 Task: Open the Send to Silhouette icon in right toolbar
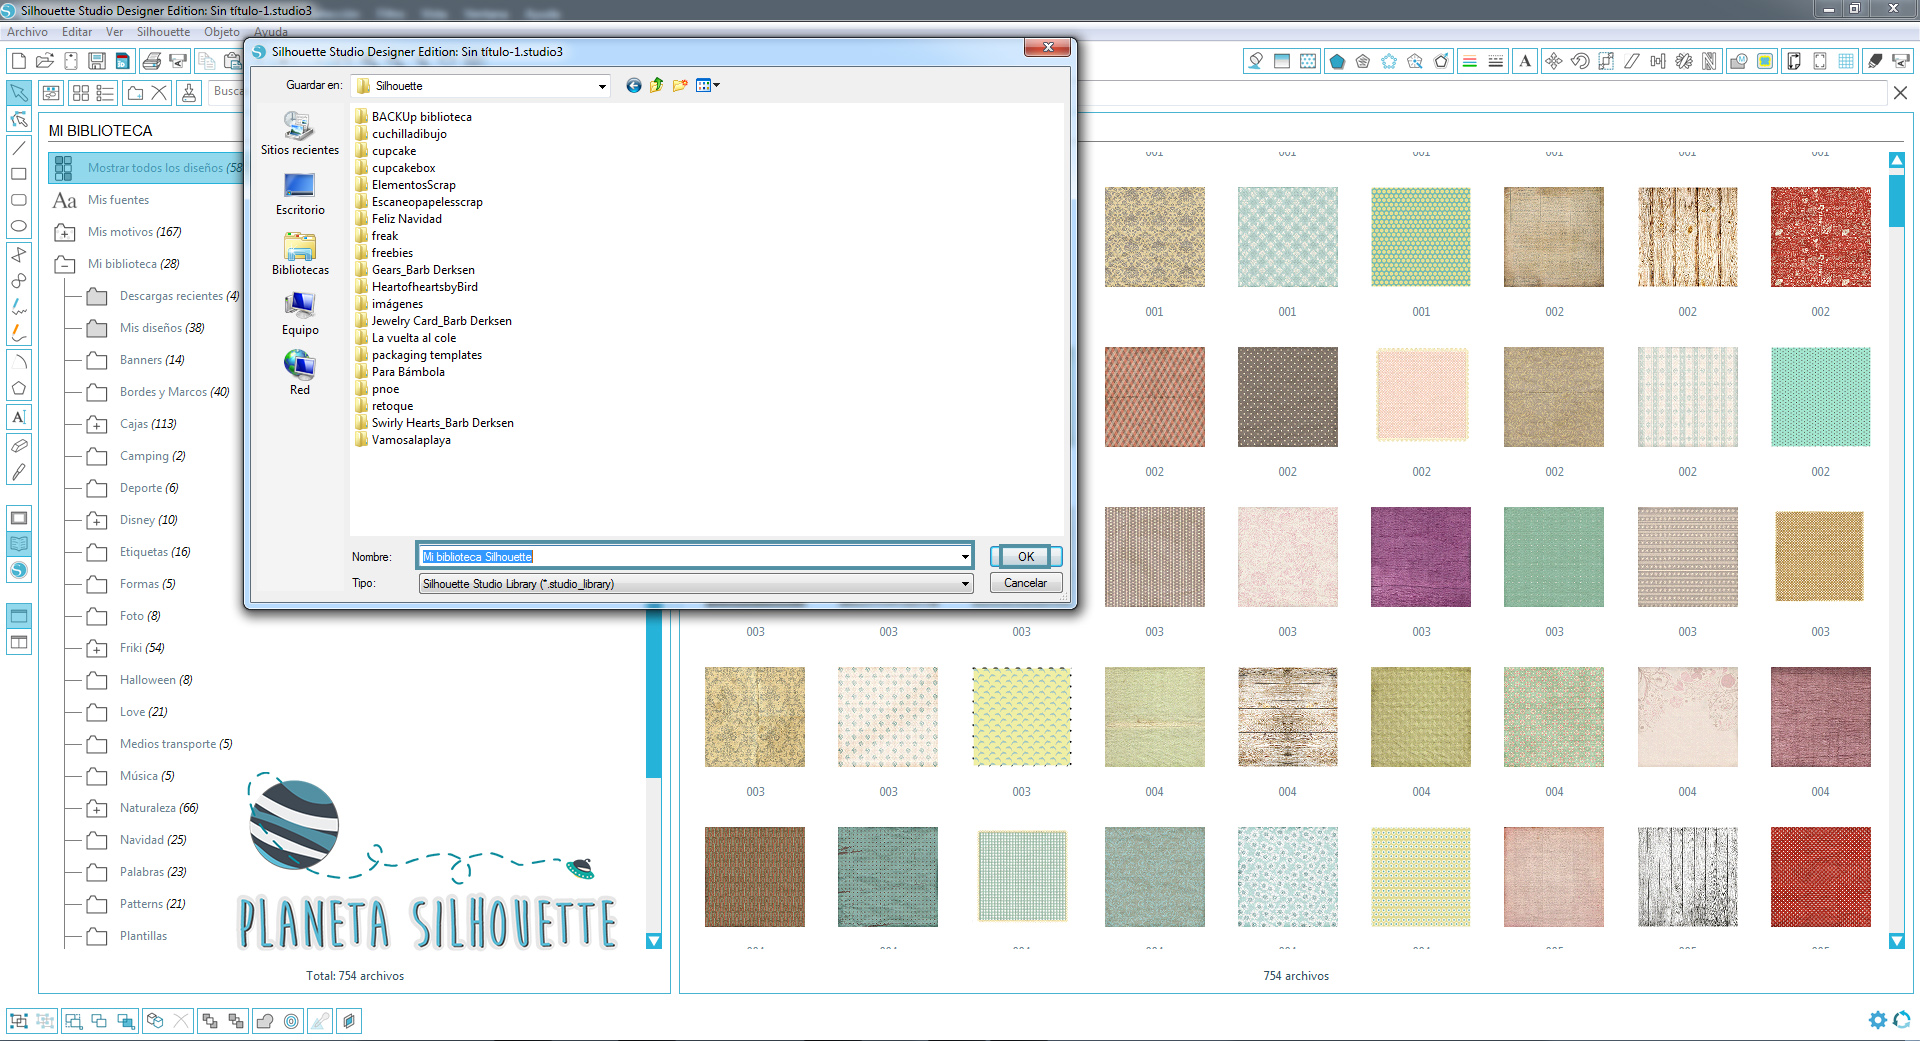click(x=1901, y=62)
